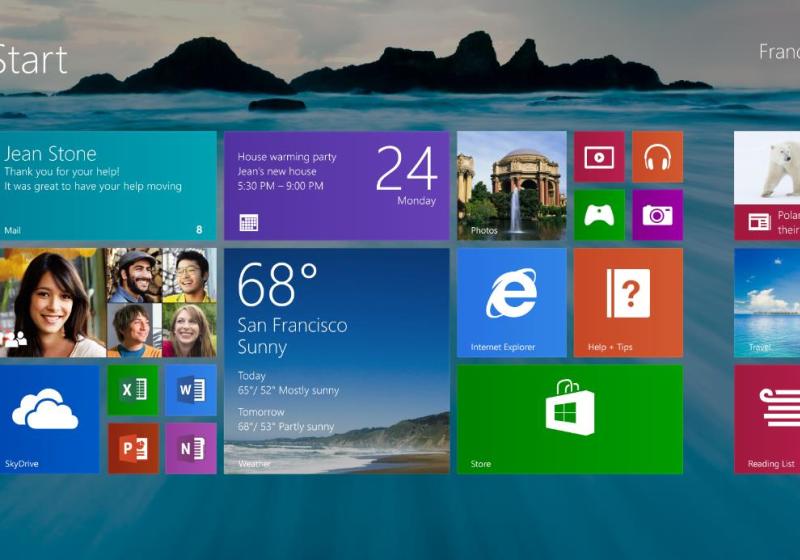Open the Calendar tile showing 24 Monday
The height and width of the screenshot is (560, 800).
click(337, 186)
